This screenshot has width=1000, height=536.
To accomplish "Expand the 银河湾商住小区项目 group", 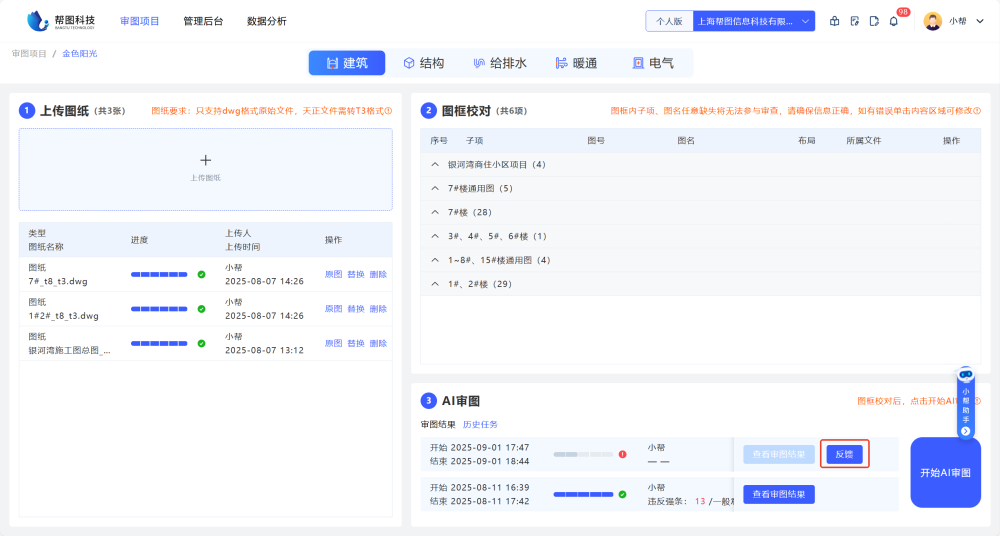I will (x=435, y=164).
